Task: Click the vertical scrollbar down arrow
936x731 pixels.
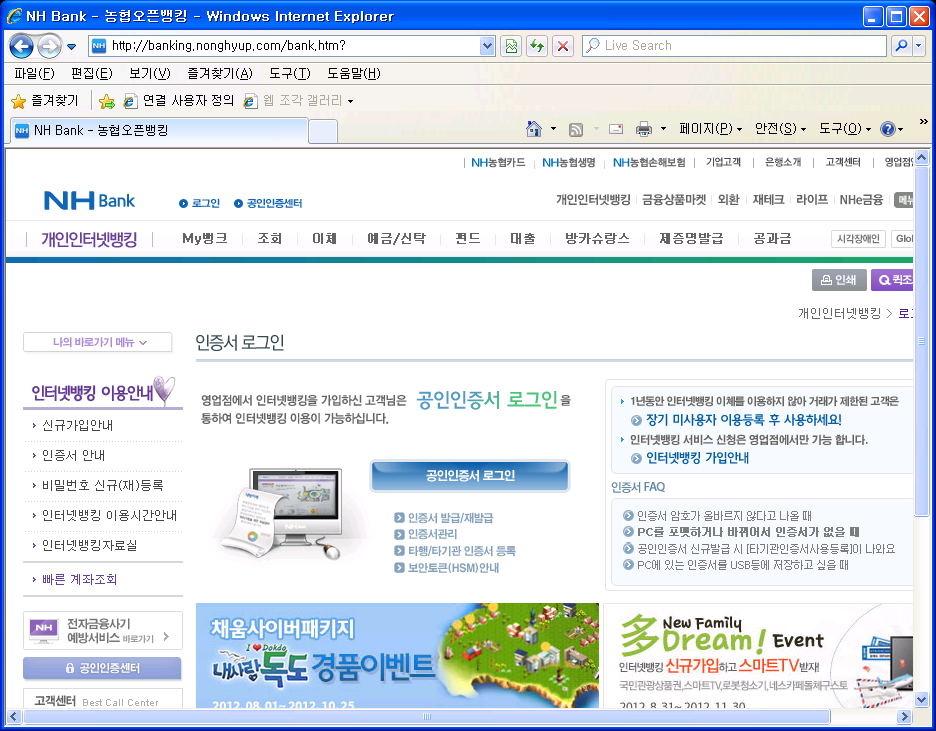Action: click(921, 699)
